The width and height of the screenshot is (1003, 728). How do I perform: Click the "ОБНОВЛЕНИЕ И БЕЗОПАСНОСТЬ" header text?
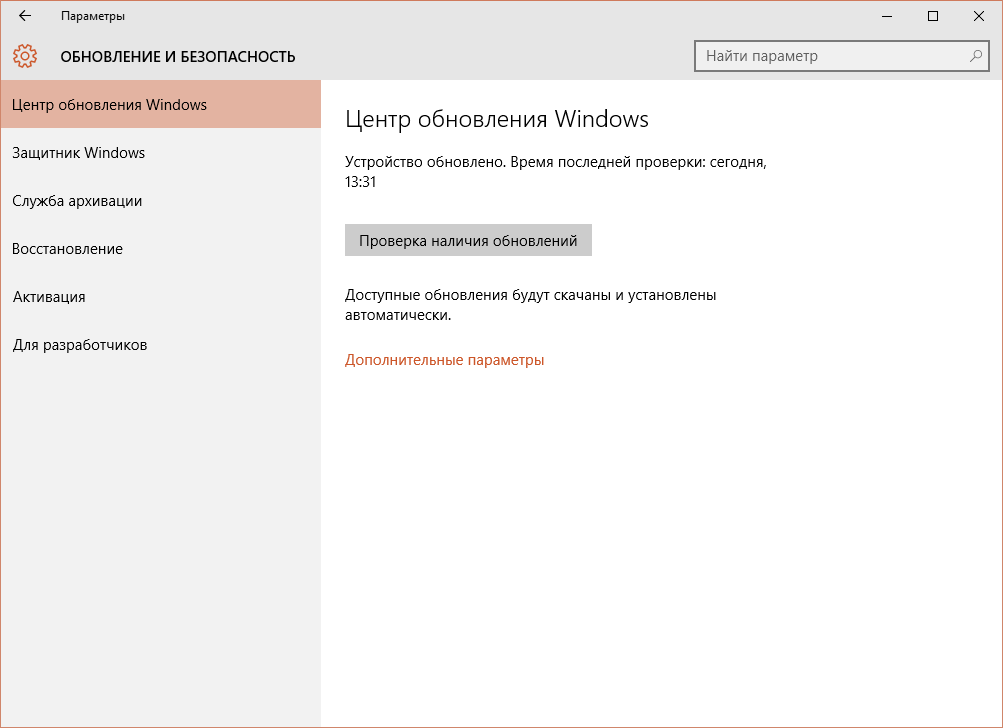click(x=178, y=57)
